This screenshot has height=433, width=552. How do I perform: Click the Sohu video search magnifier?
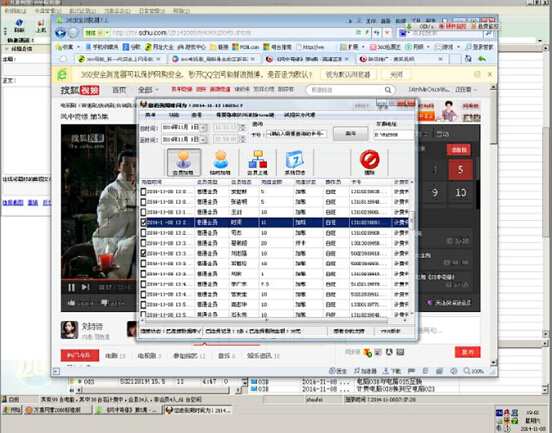[x=388, y=90]
